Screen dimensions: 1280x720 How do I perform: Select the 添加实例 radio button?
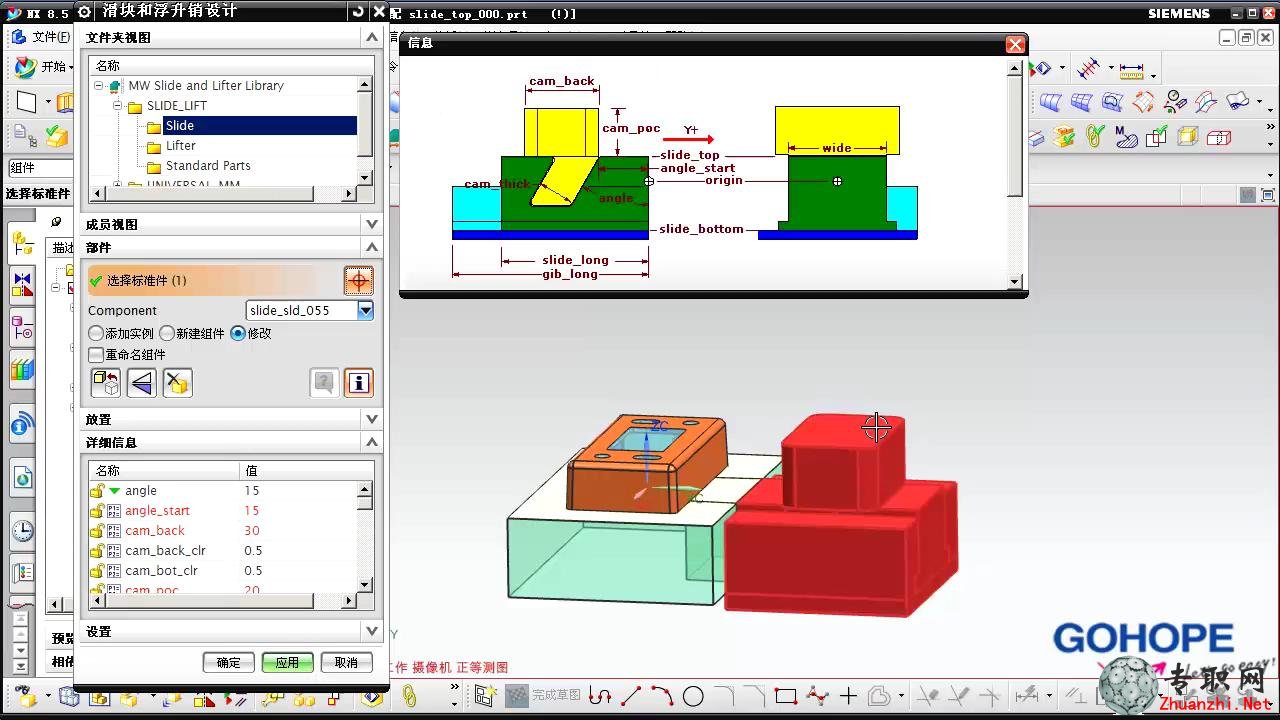pos(96,333)
